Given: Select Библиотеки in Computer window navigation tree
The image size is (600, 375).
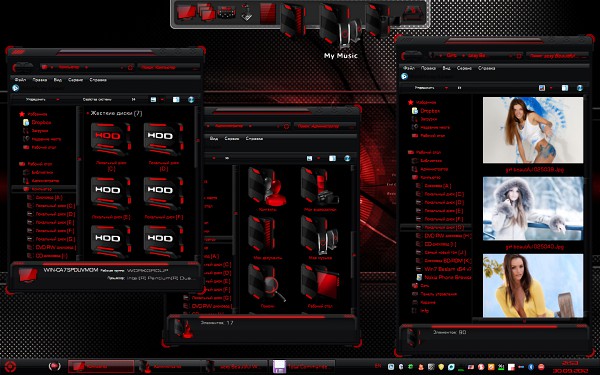Looking at the screenshot, I should (x=39, y=173).
